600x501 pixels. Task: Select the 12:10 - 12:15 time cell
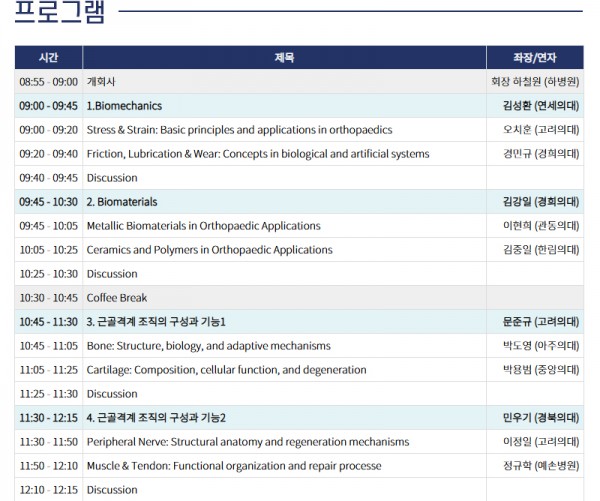(x=48, y=490)
